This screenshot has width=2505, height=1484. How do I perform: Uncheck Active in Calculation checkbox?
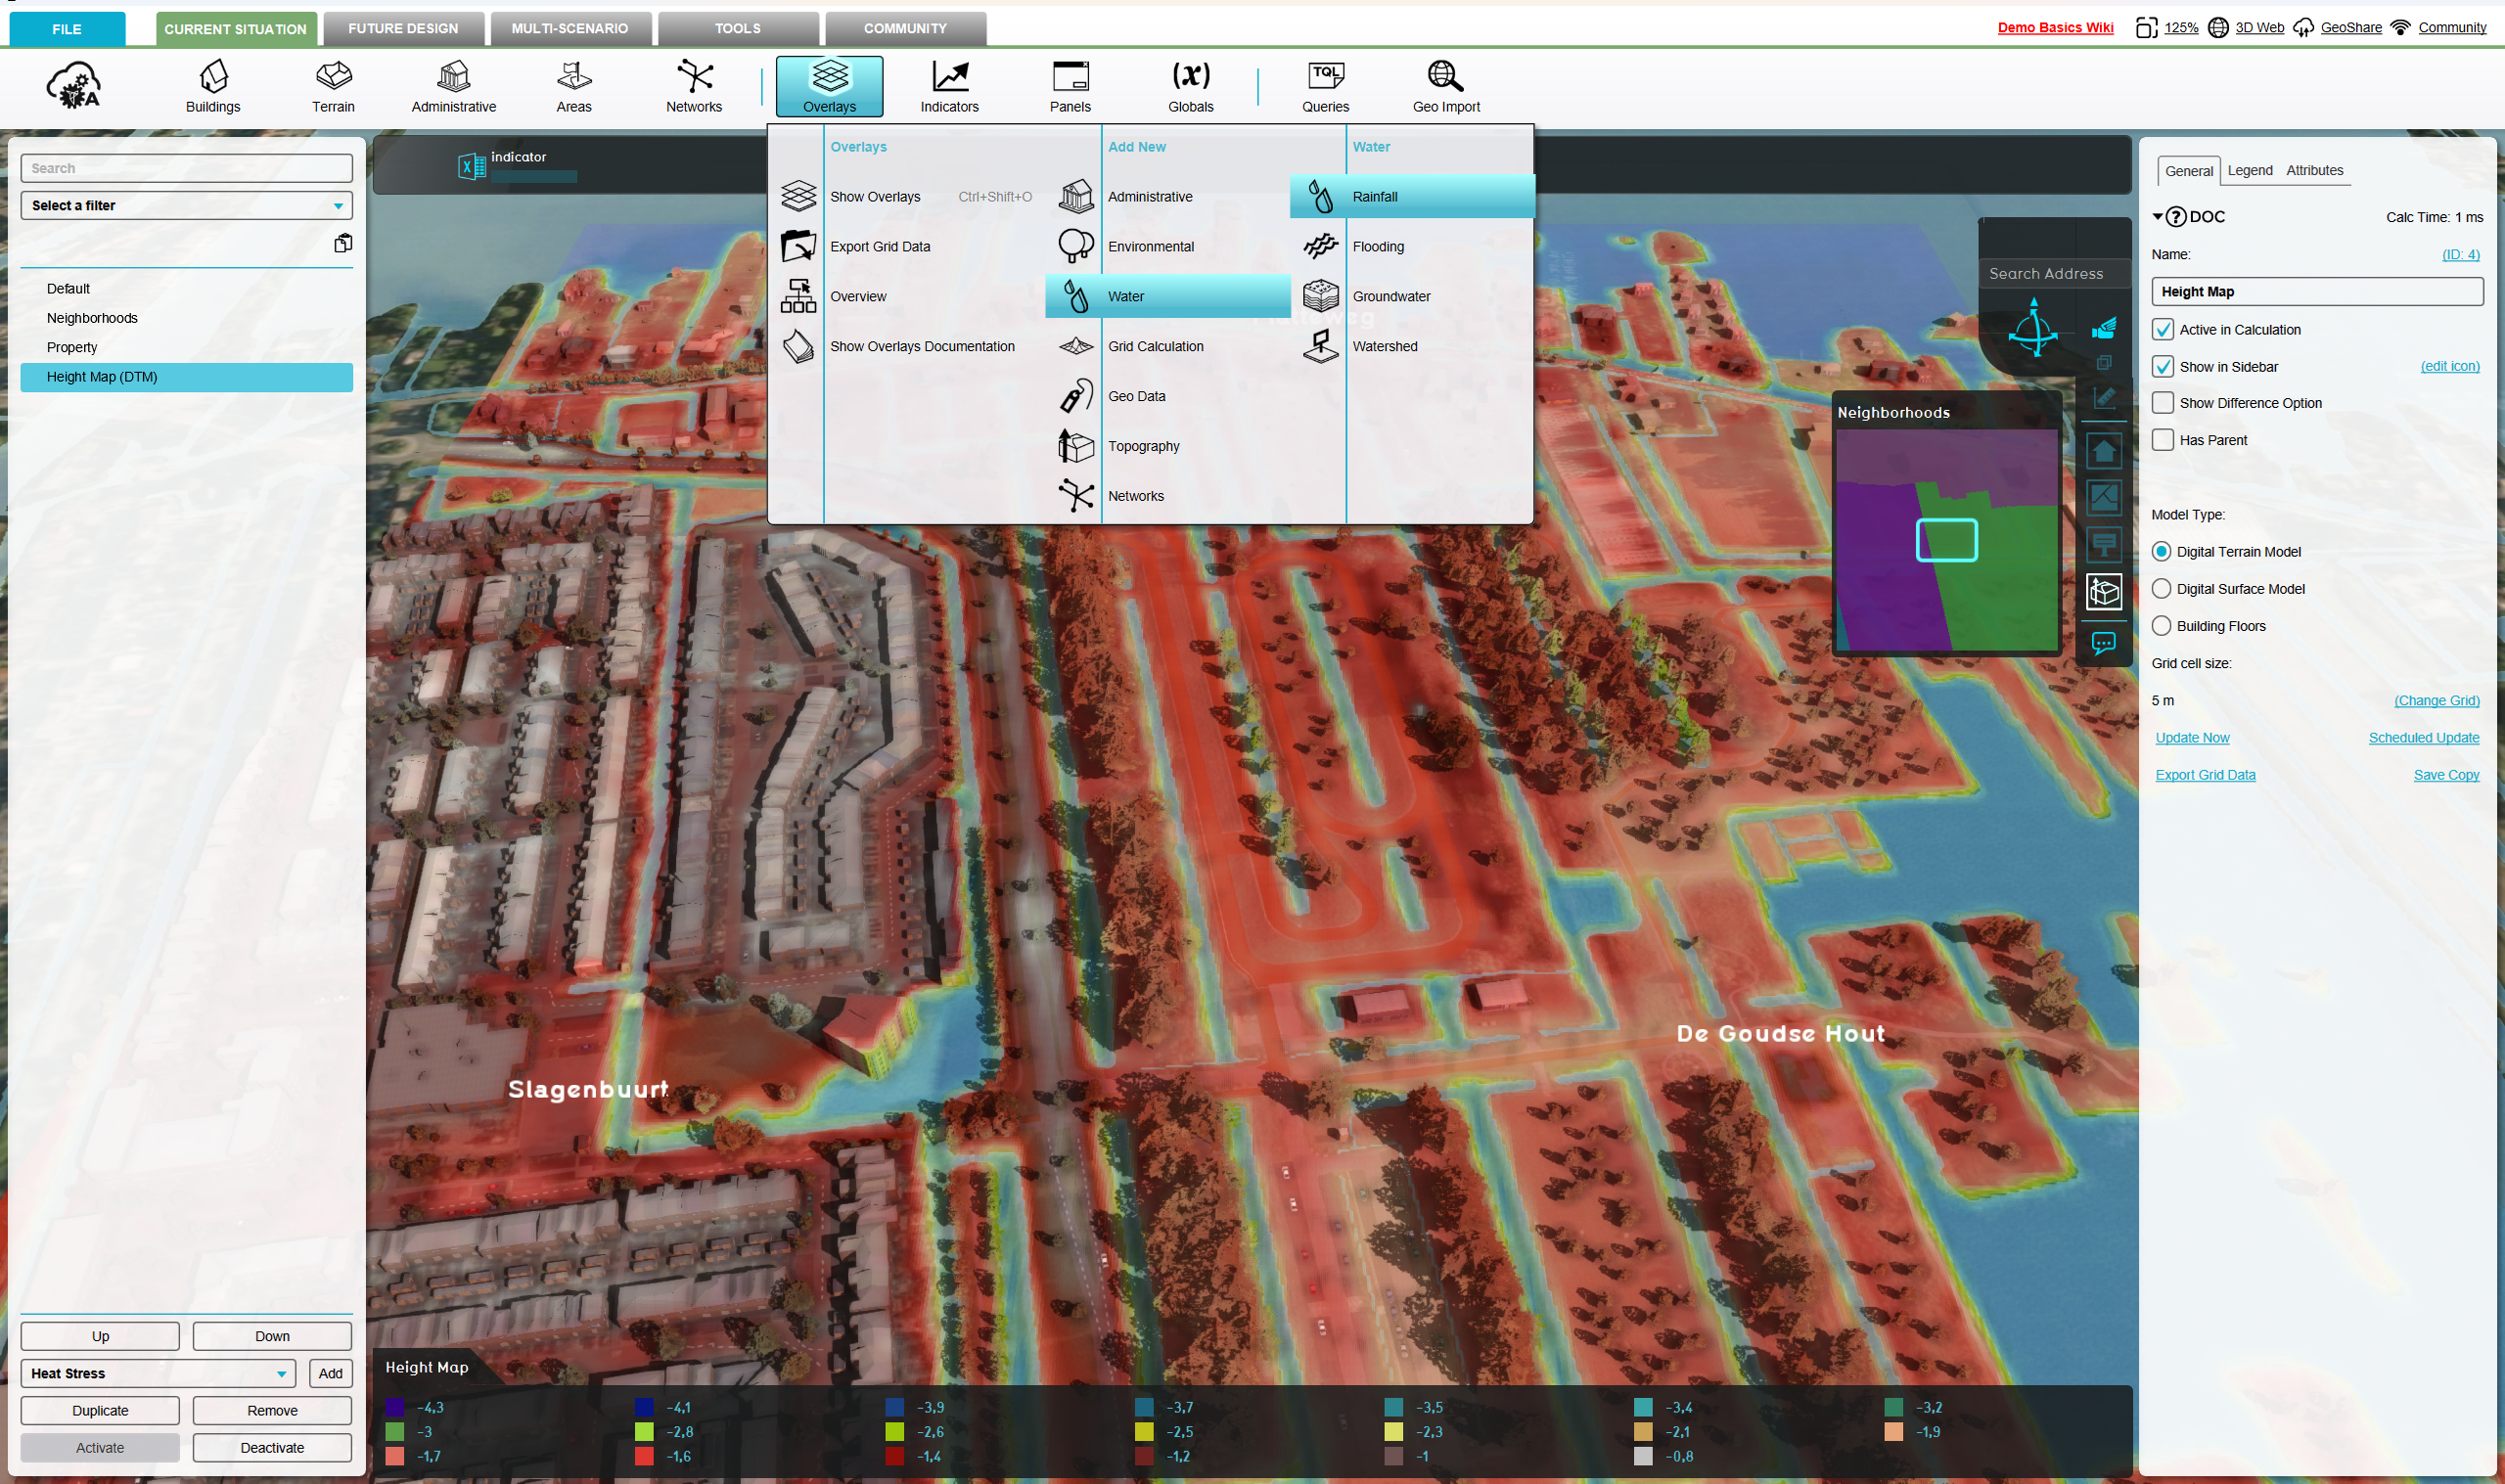2163,330
